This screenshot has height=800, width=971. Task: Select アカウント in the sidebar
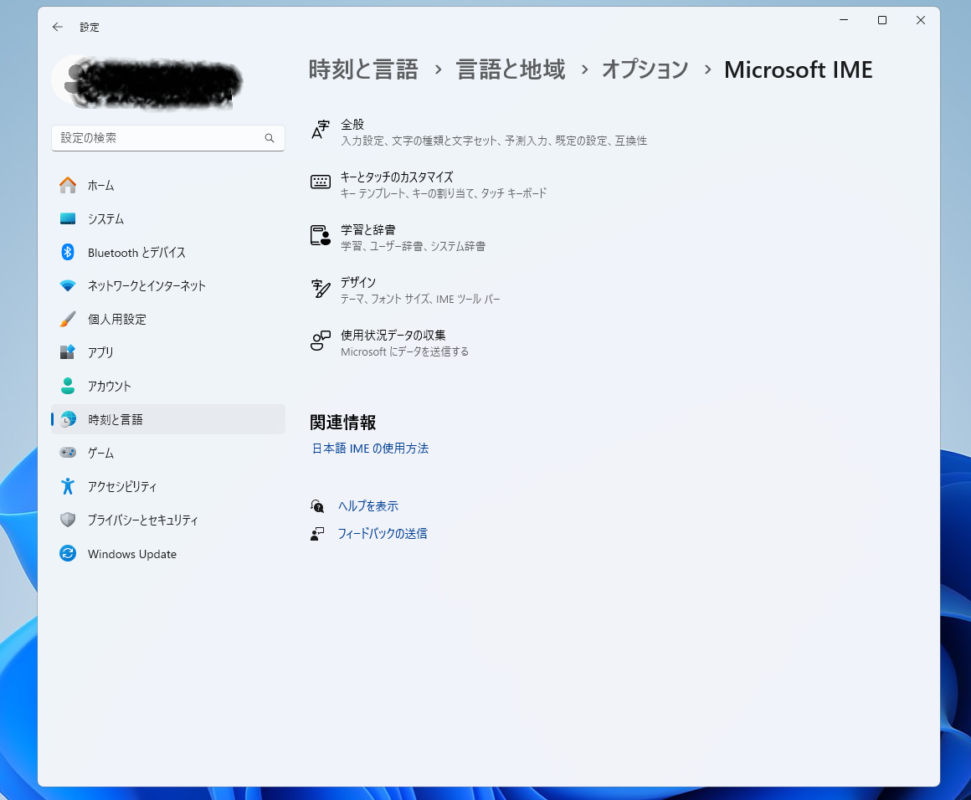168,386
